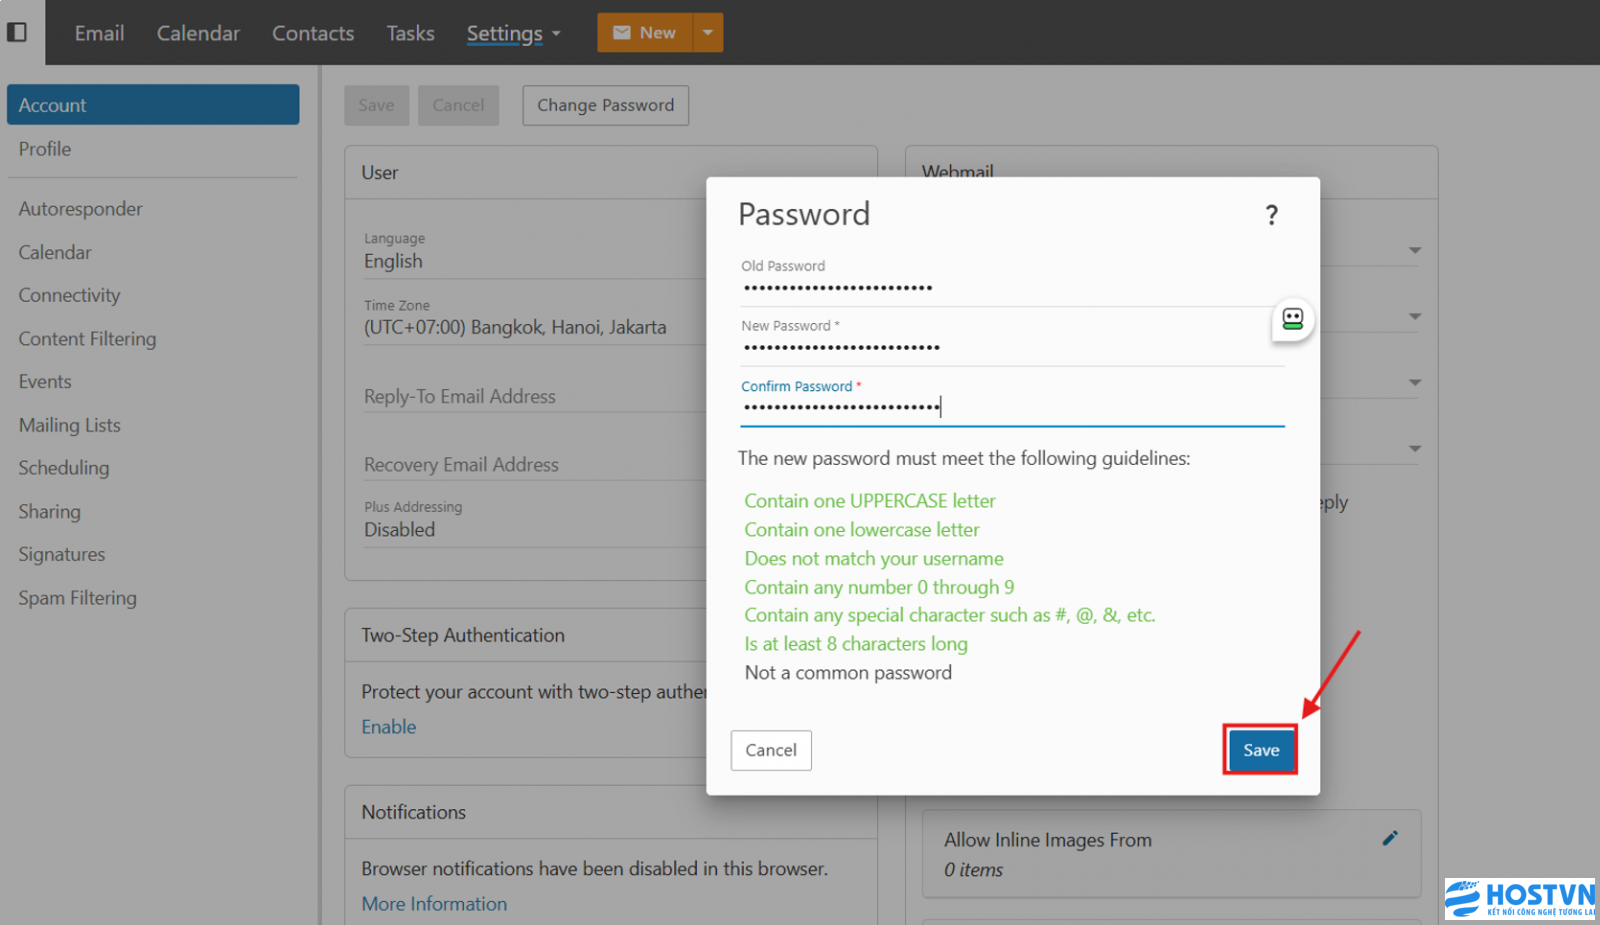
Task: Toggle the sidebar panel icon
Action: pyautogui.click(x=17, y=32)
